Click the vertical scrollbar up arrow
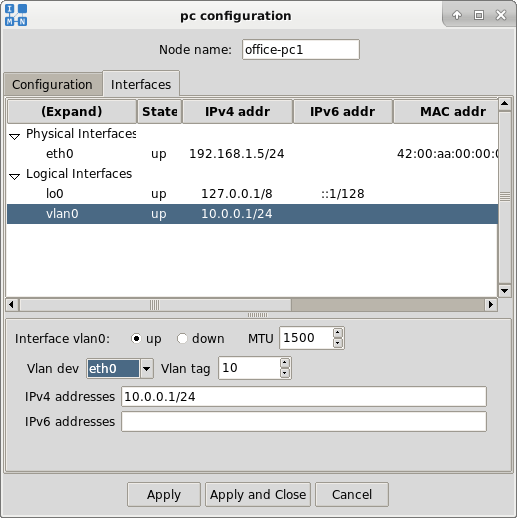This screenshot has width=517, height=518. tap(505, 104)
